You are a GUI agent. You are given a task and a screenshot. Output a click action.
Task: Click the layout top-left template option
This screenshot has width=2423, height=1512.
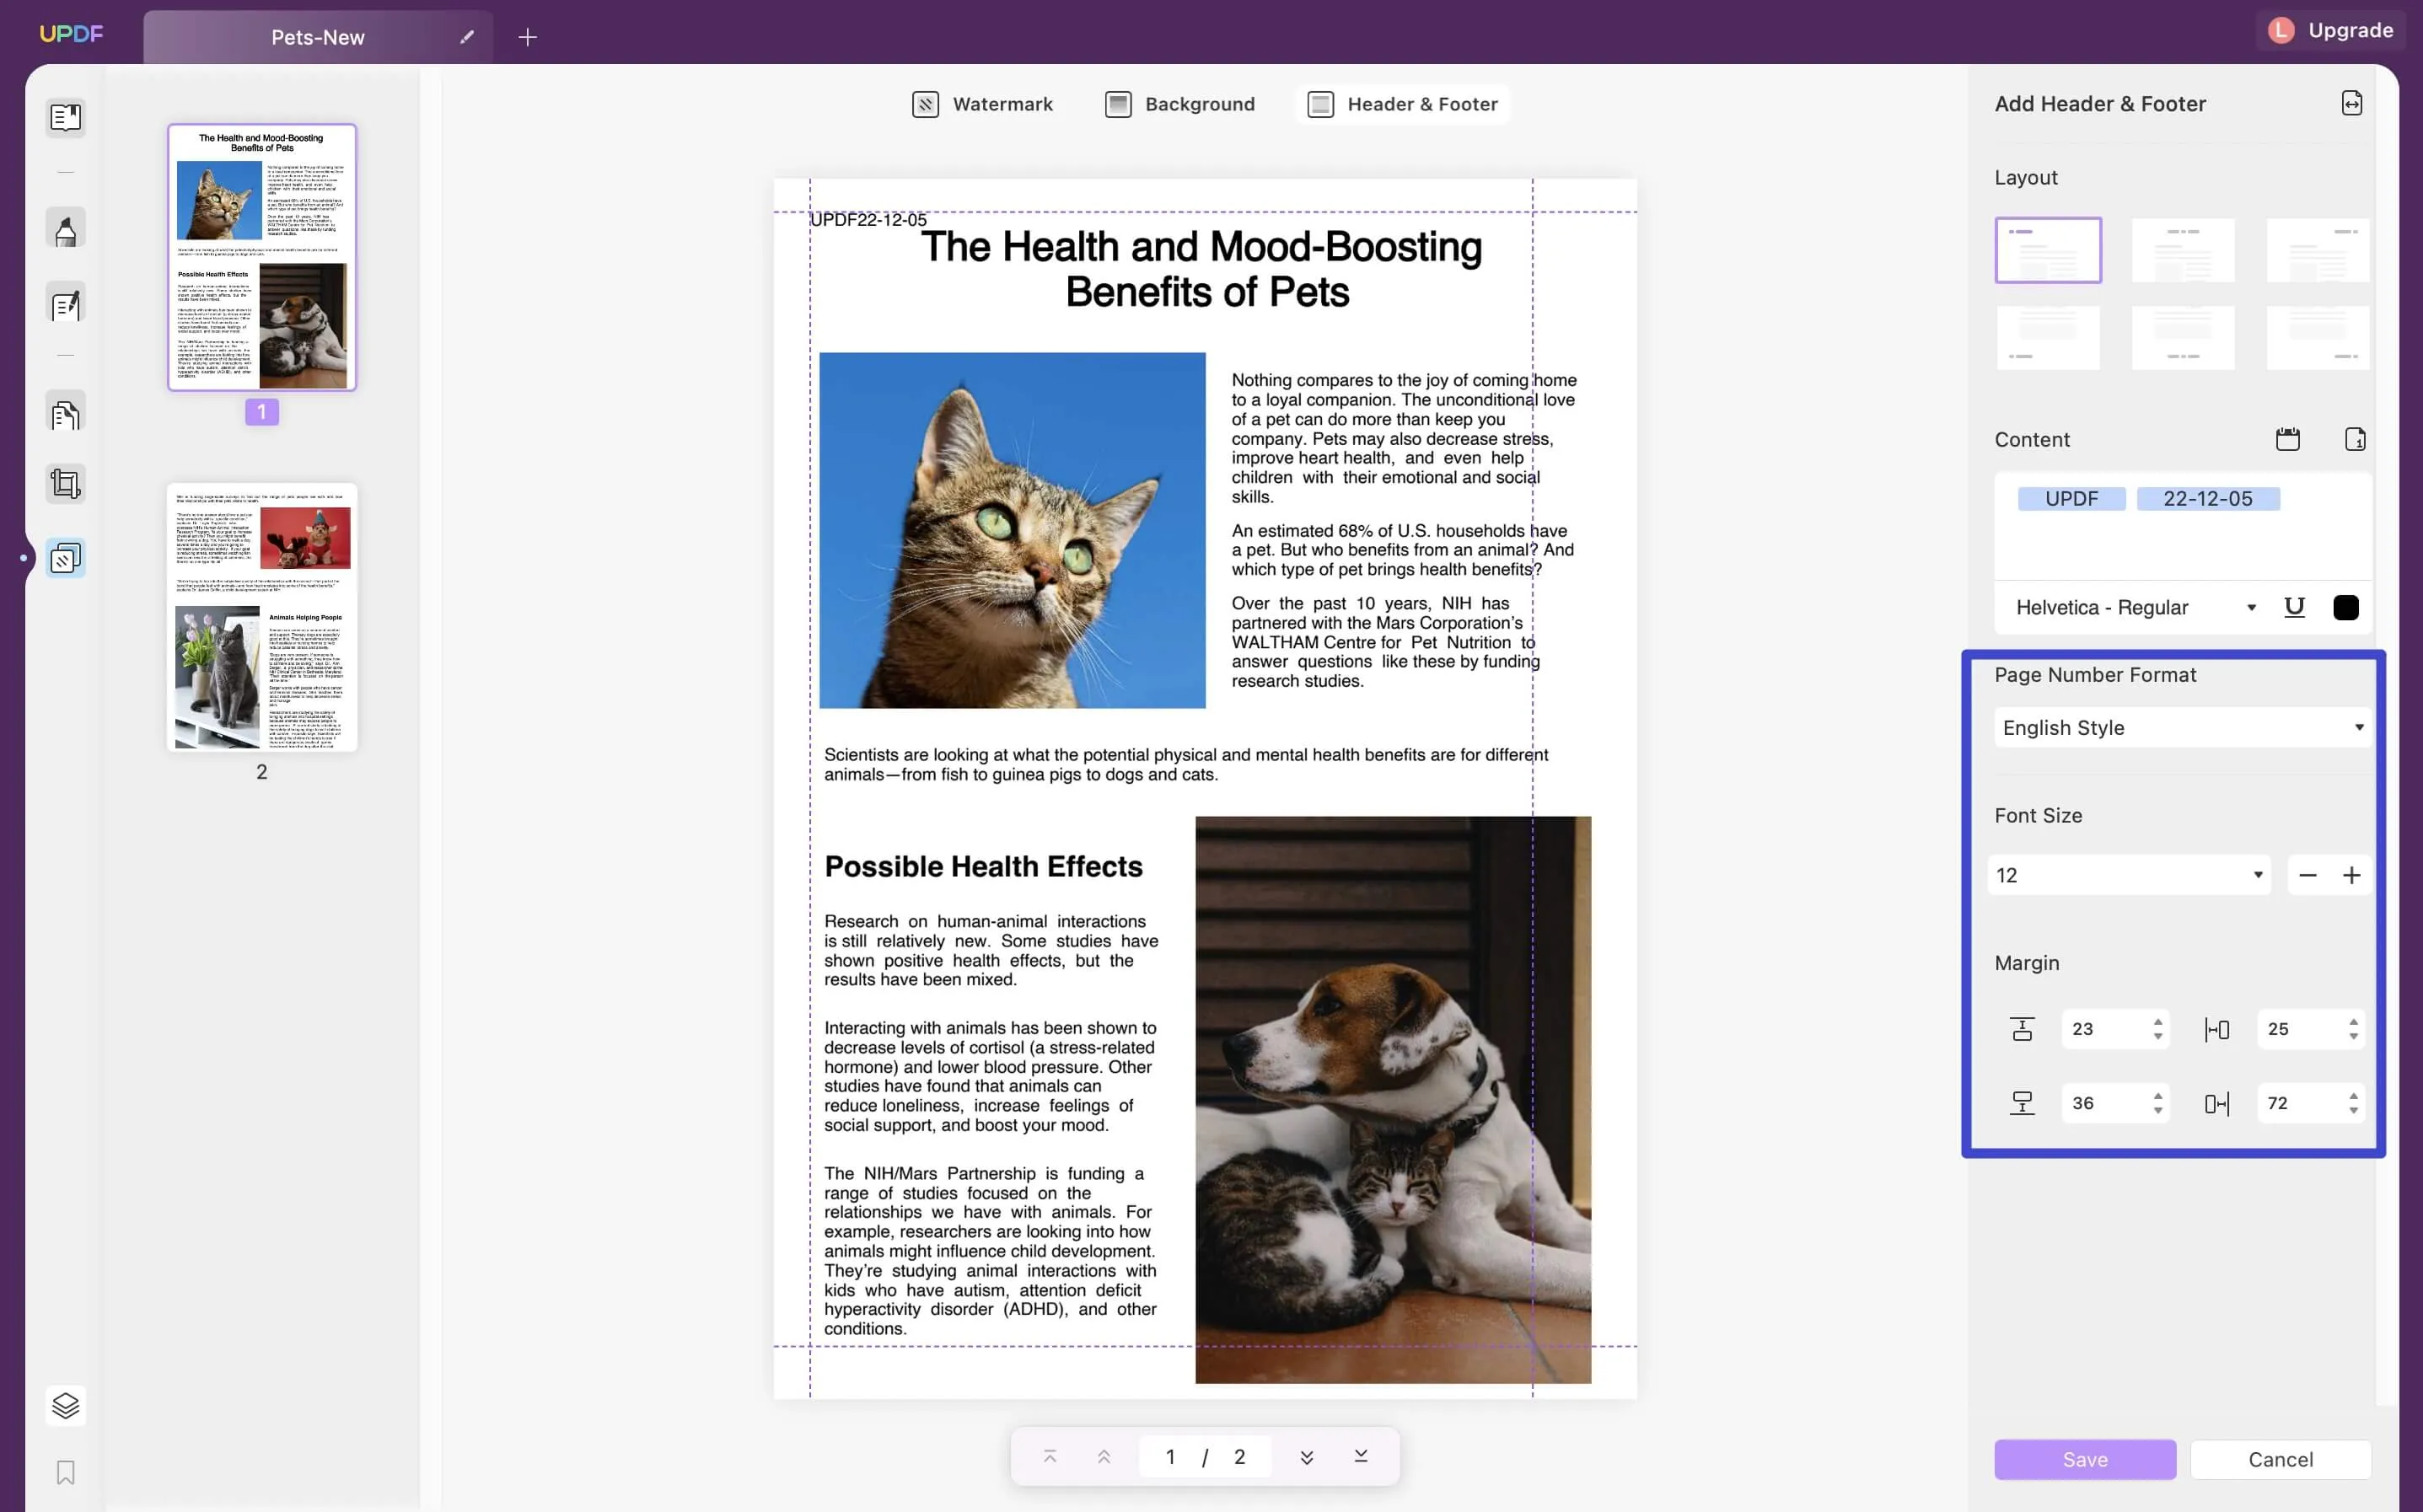[2049, 249]
